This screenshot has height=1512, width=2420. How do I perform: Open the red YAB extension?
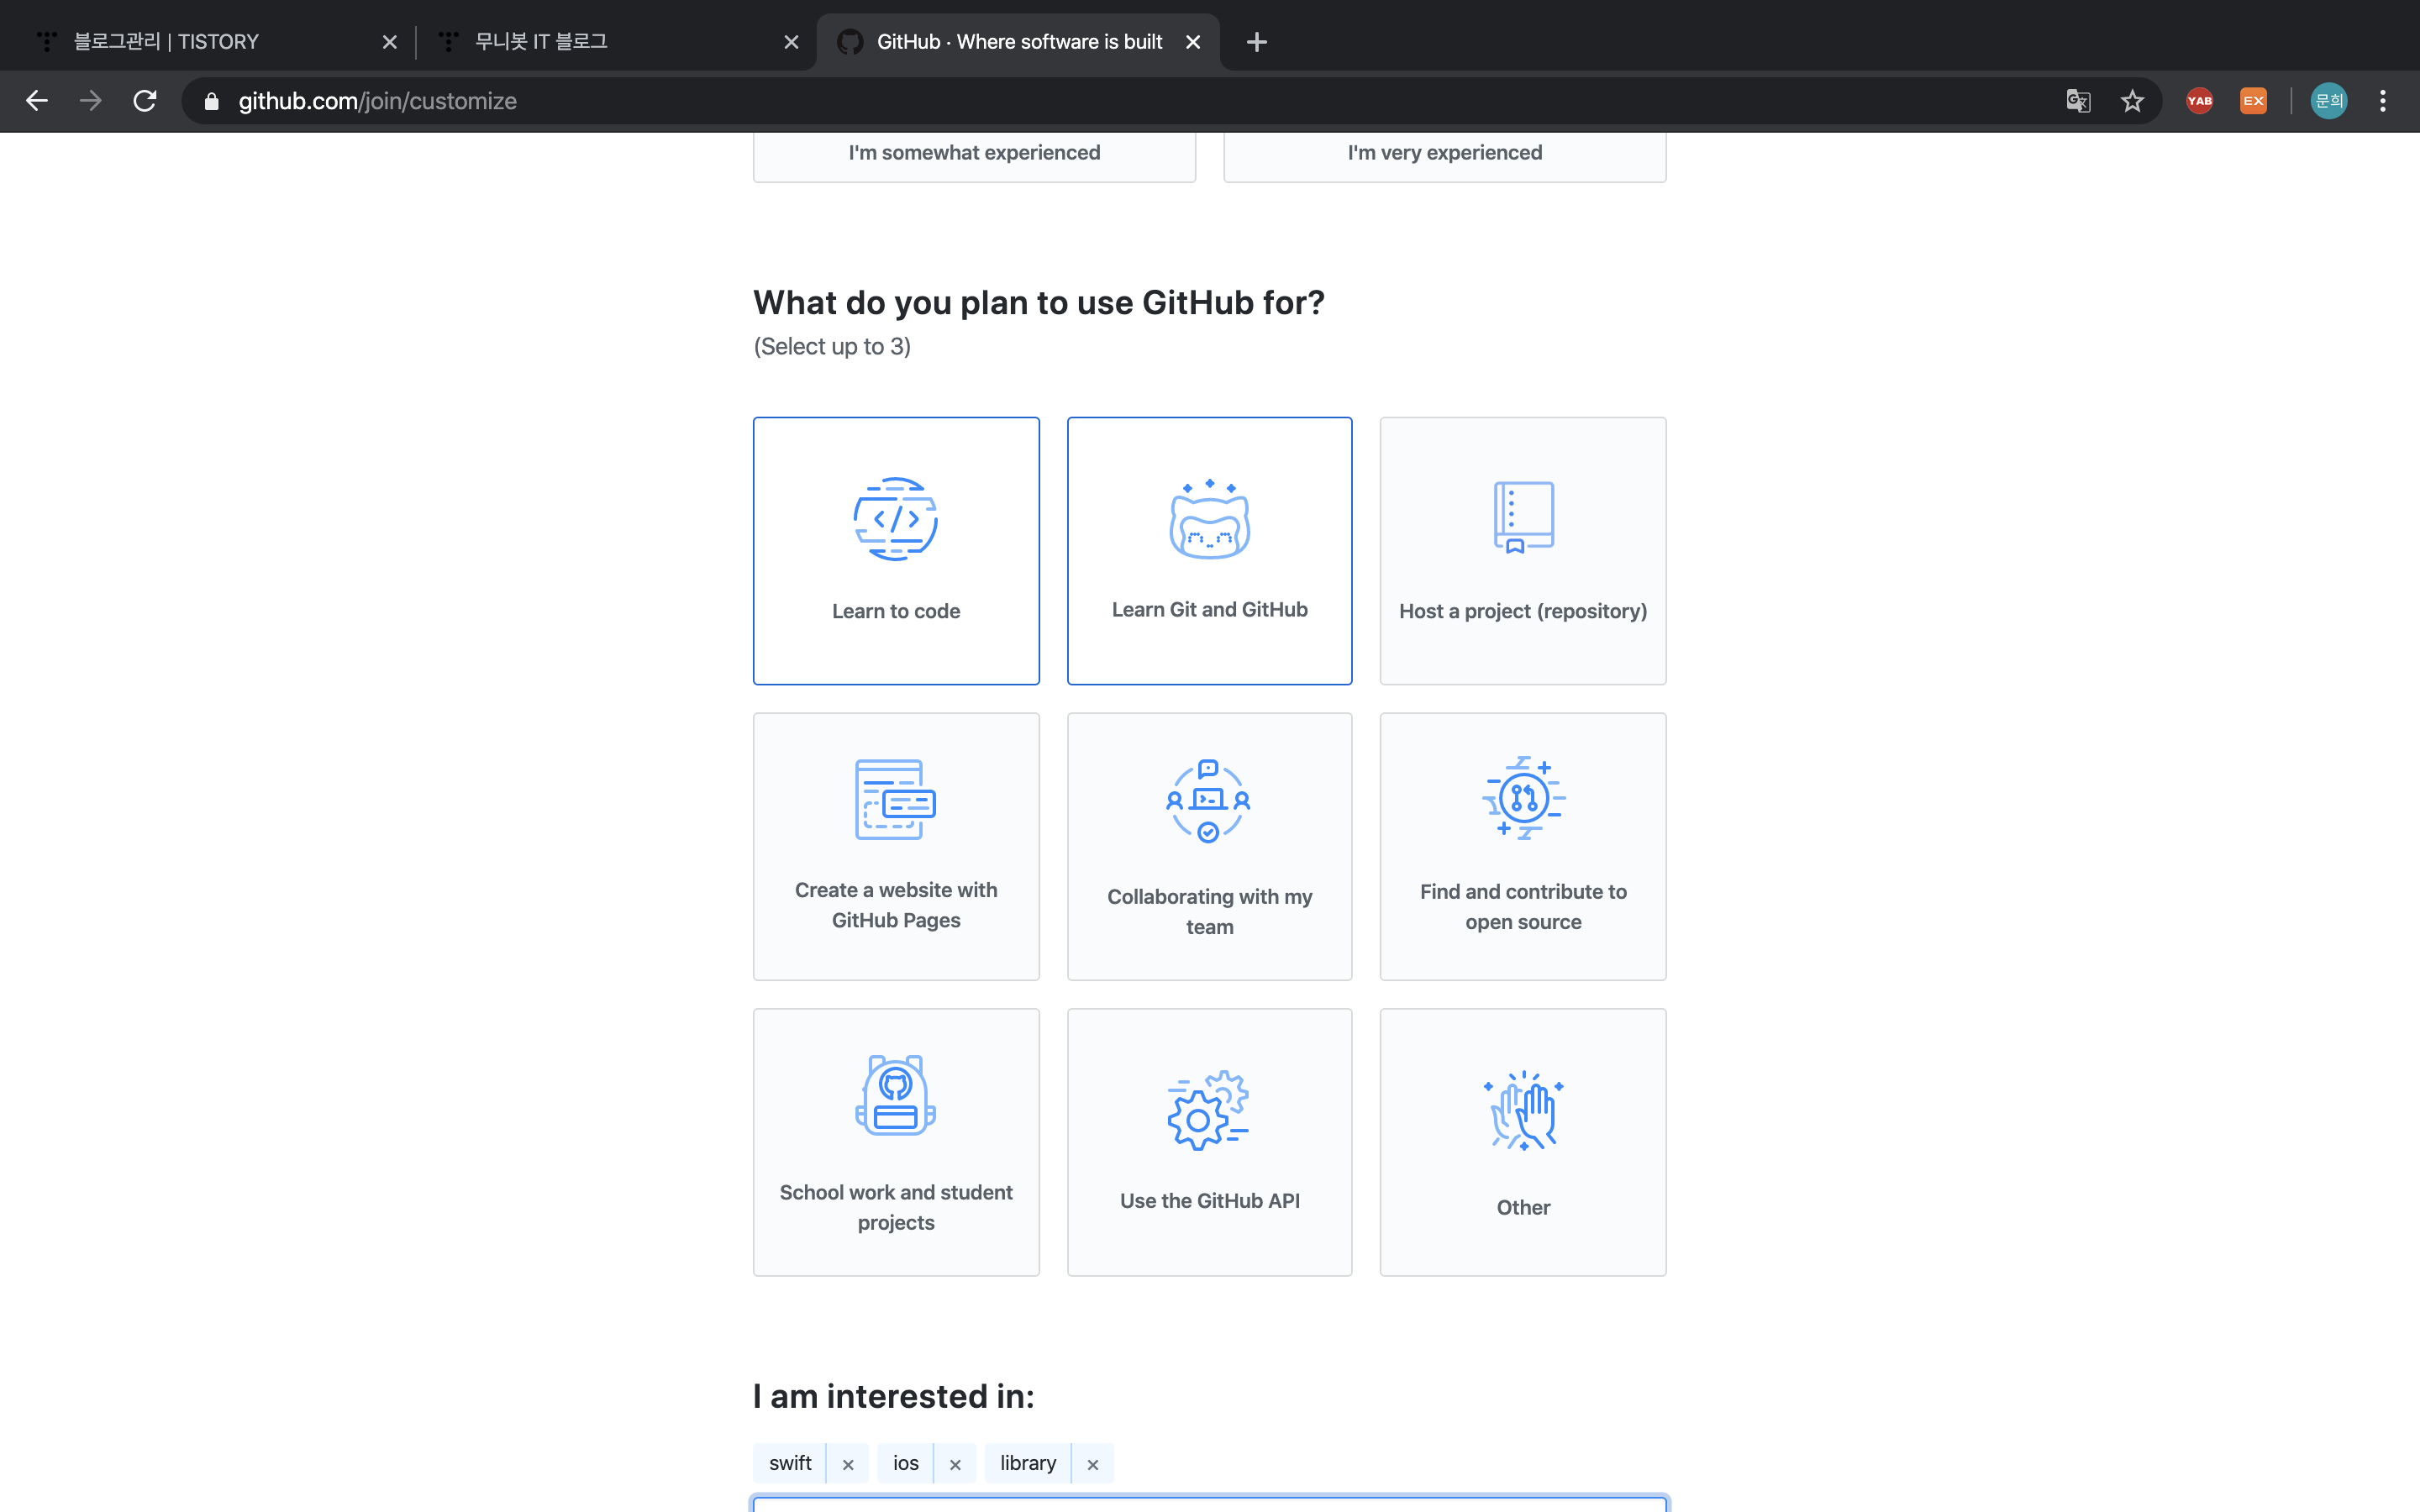coord(2199,101)
